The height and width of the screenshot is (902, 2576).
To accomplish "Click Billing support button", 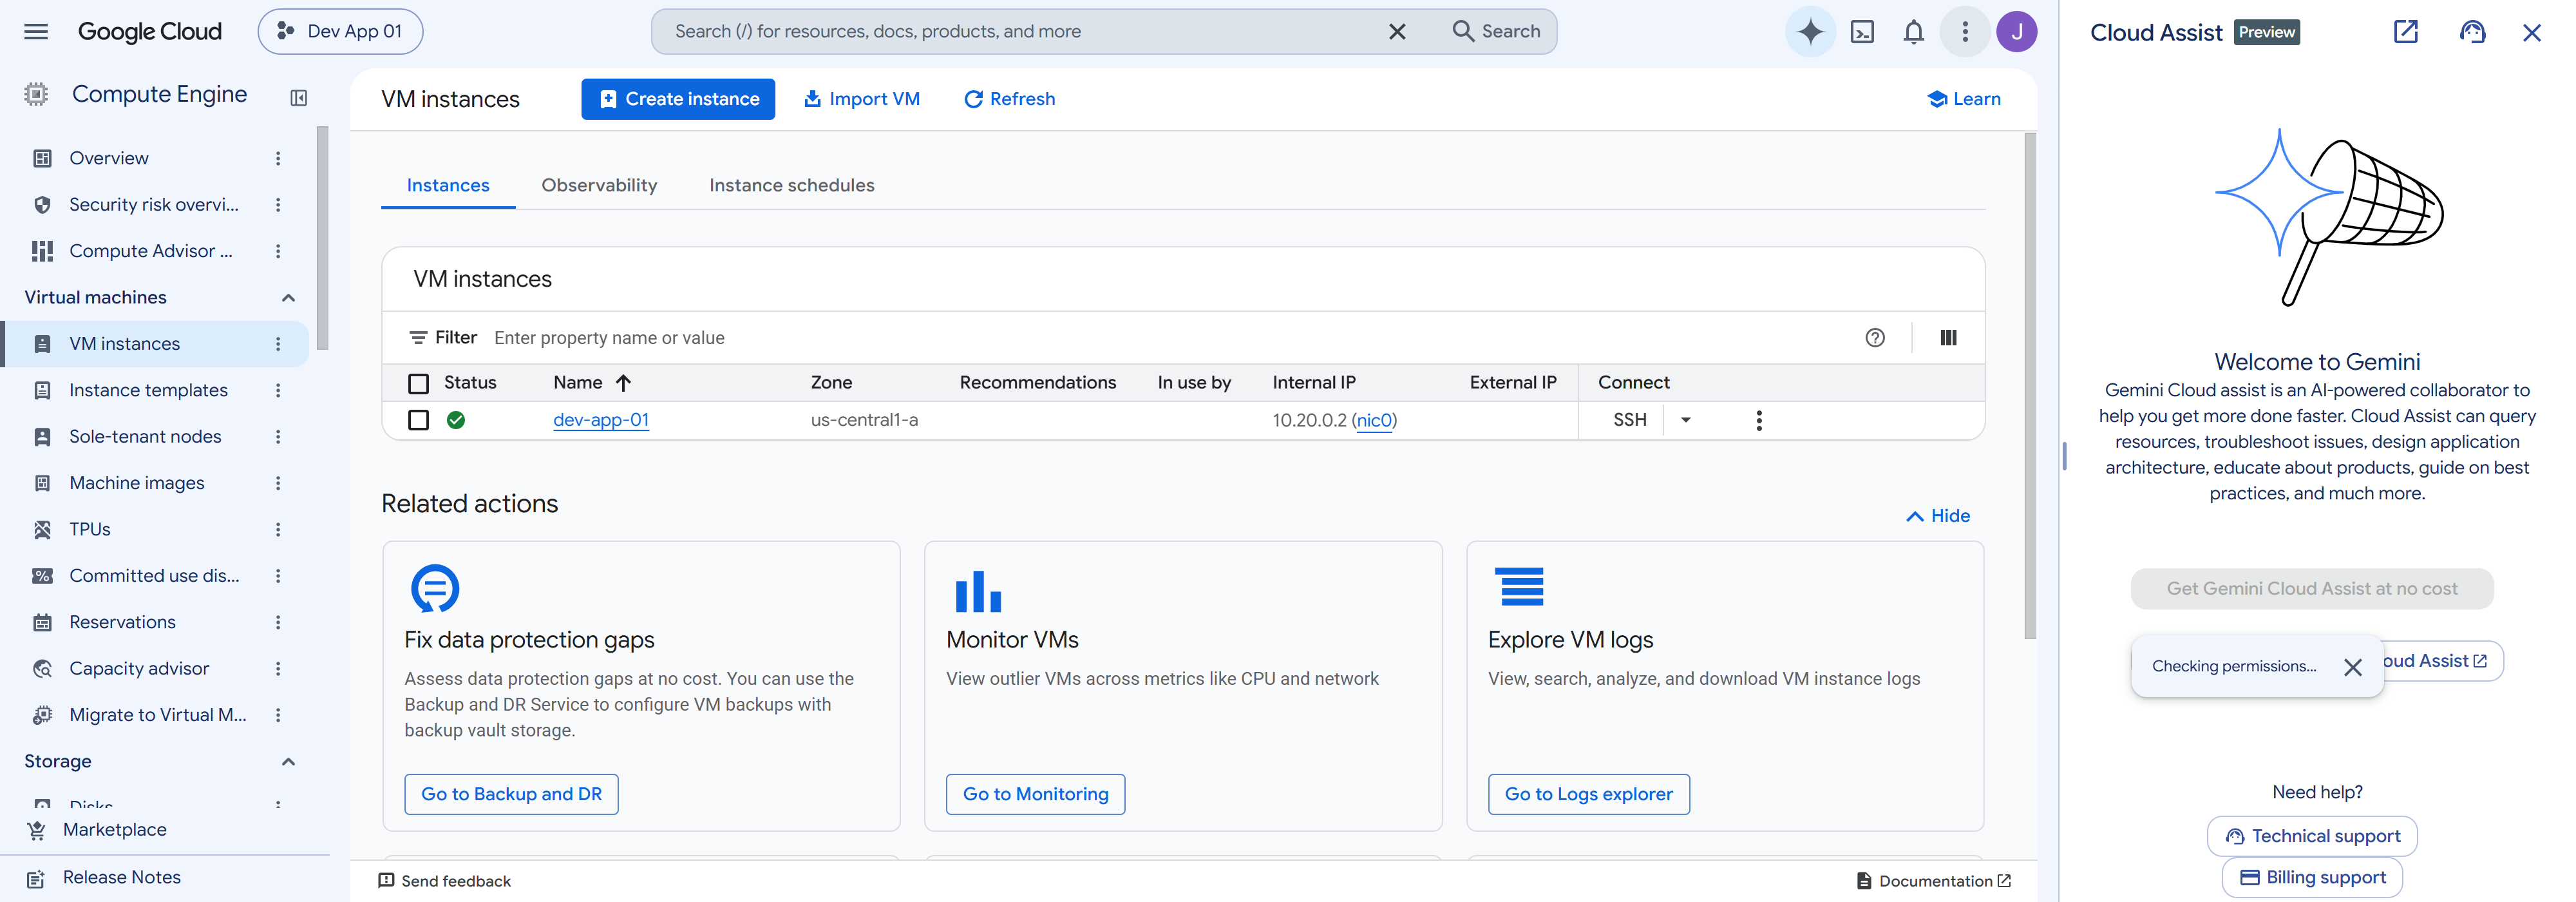I will coord(2312,877).
